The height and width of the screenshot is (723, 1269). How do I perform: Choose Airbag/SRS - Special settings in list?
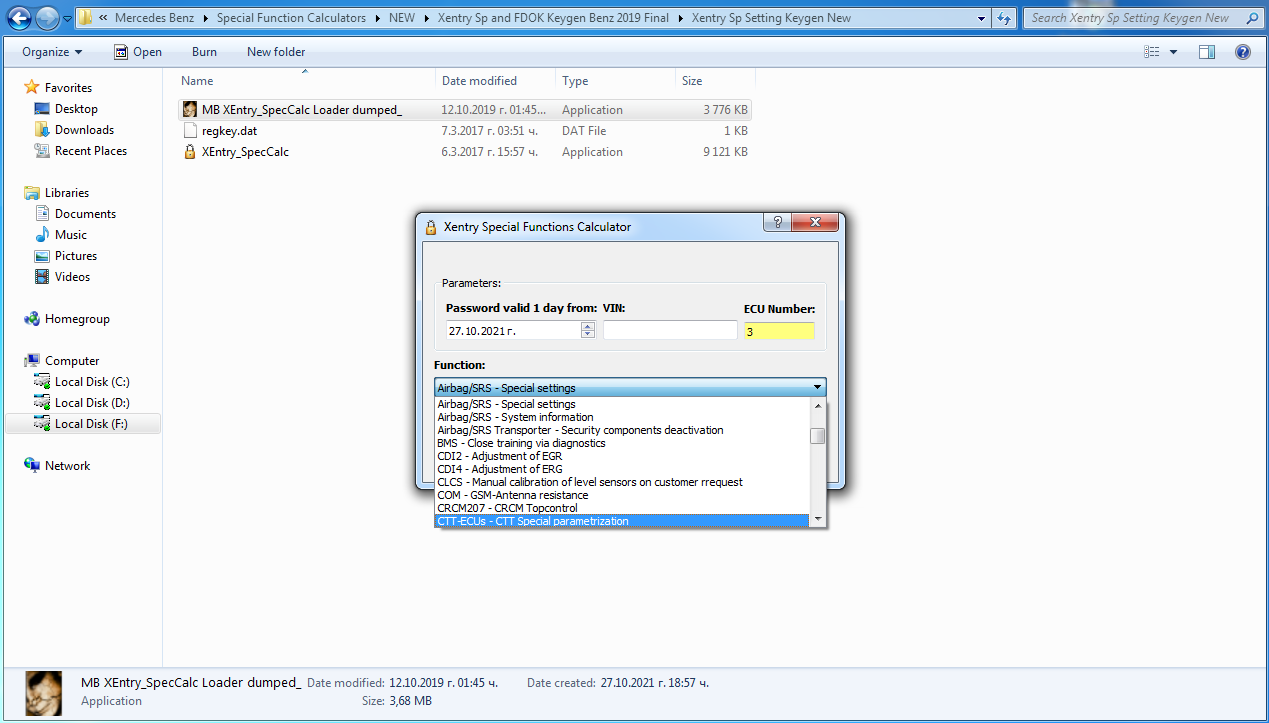point(622,404)
